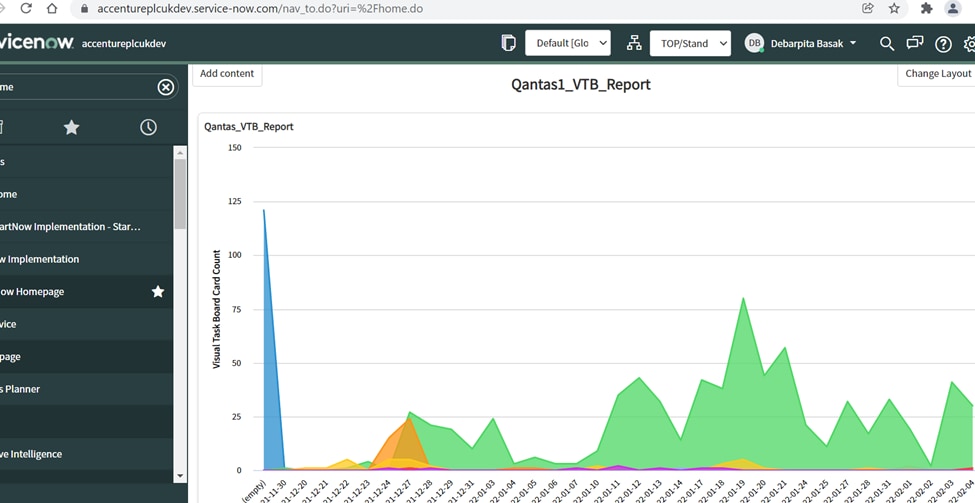This screenshot has width=975, height=503.
Task: Open the Debarpita Basak user menu
Action: [x=813, y=44]
